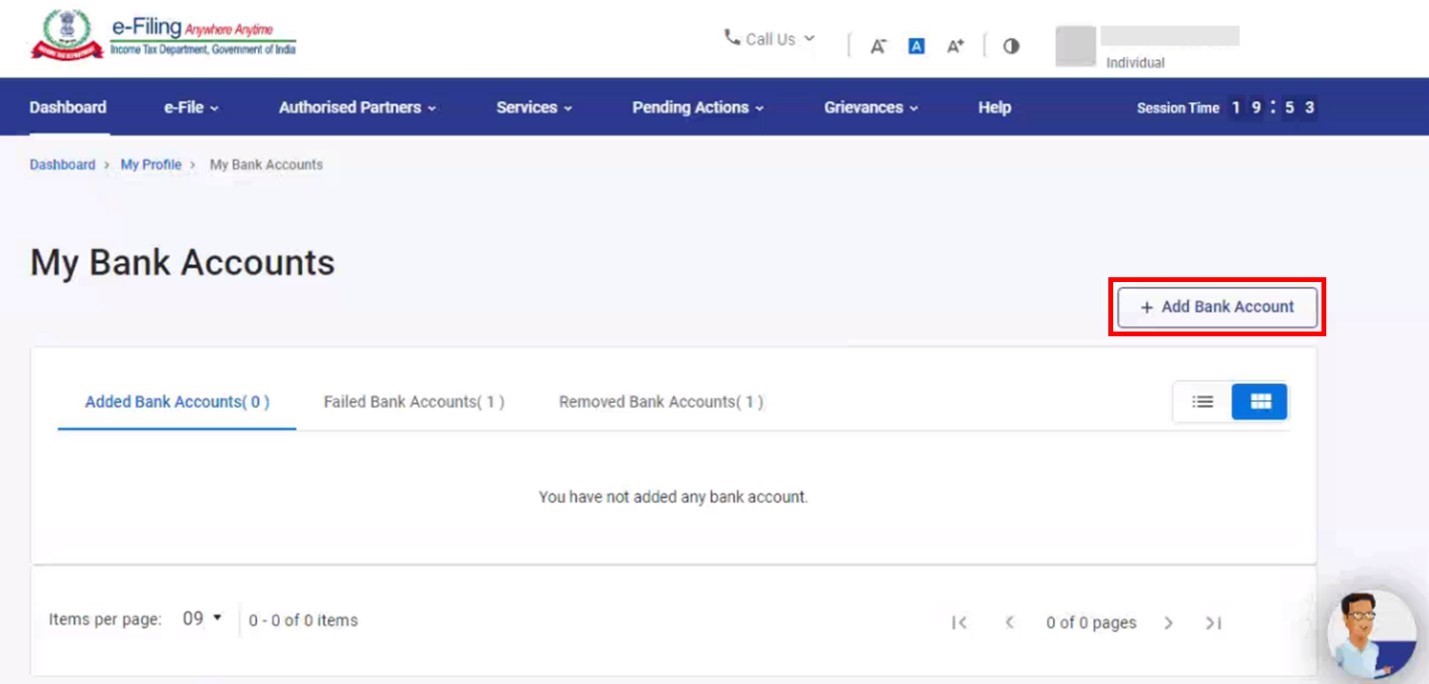This screenshot has height=684, width=1429.
Task: Open the Failed Bank Accounts tab
Action: 413,402
